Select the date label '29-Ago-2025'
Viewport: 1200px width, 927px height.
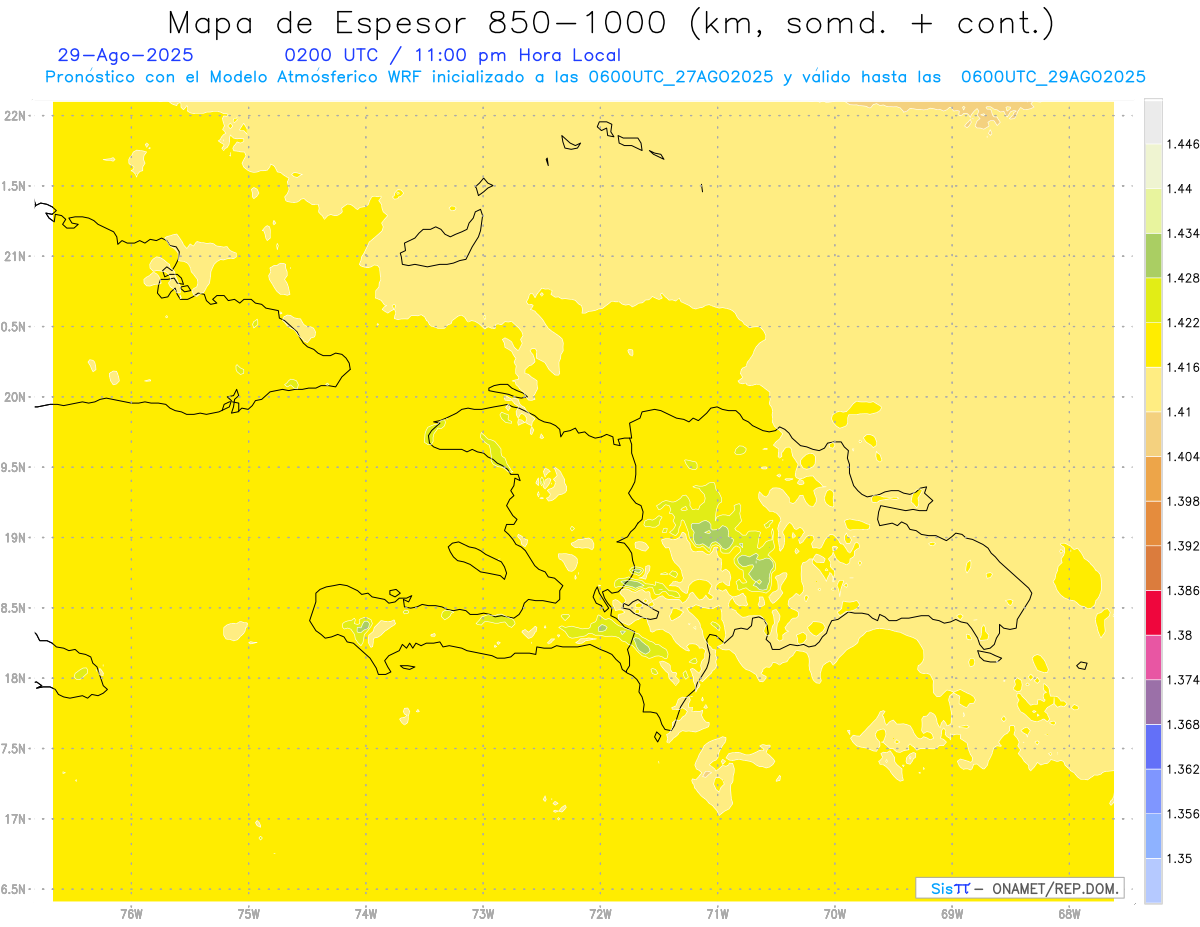click(x=126, y=55)
